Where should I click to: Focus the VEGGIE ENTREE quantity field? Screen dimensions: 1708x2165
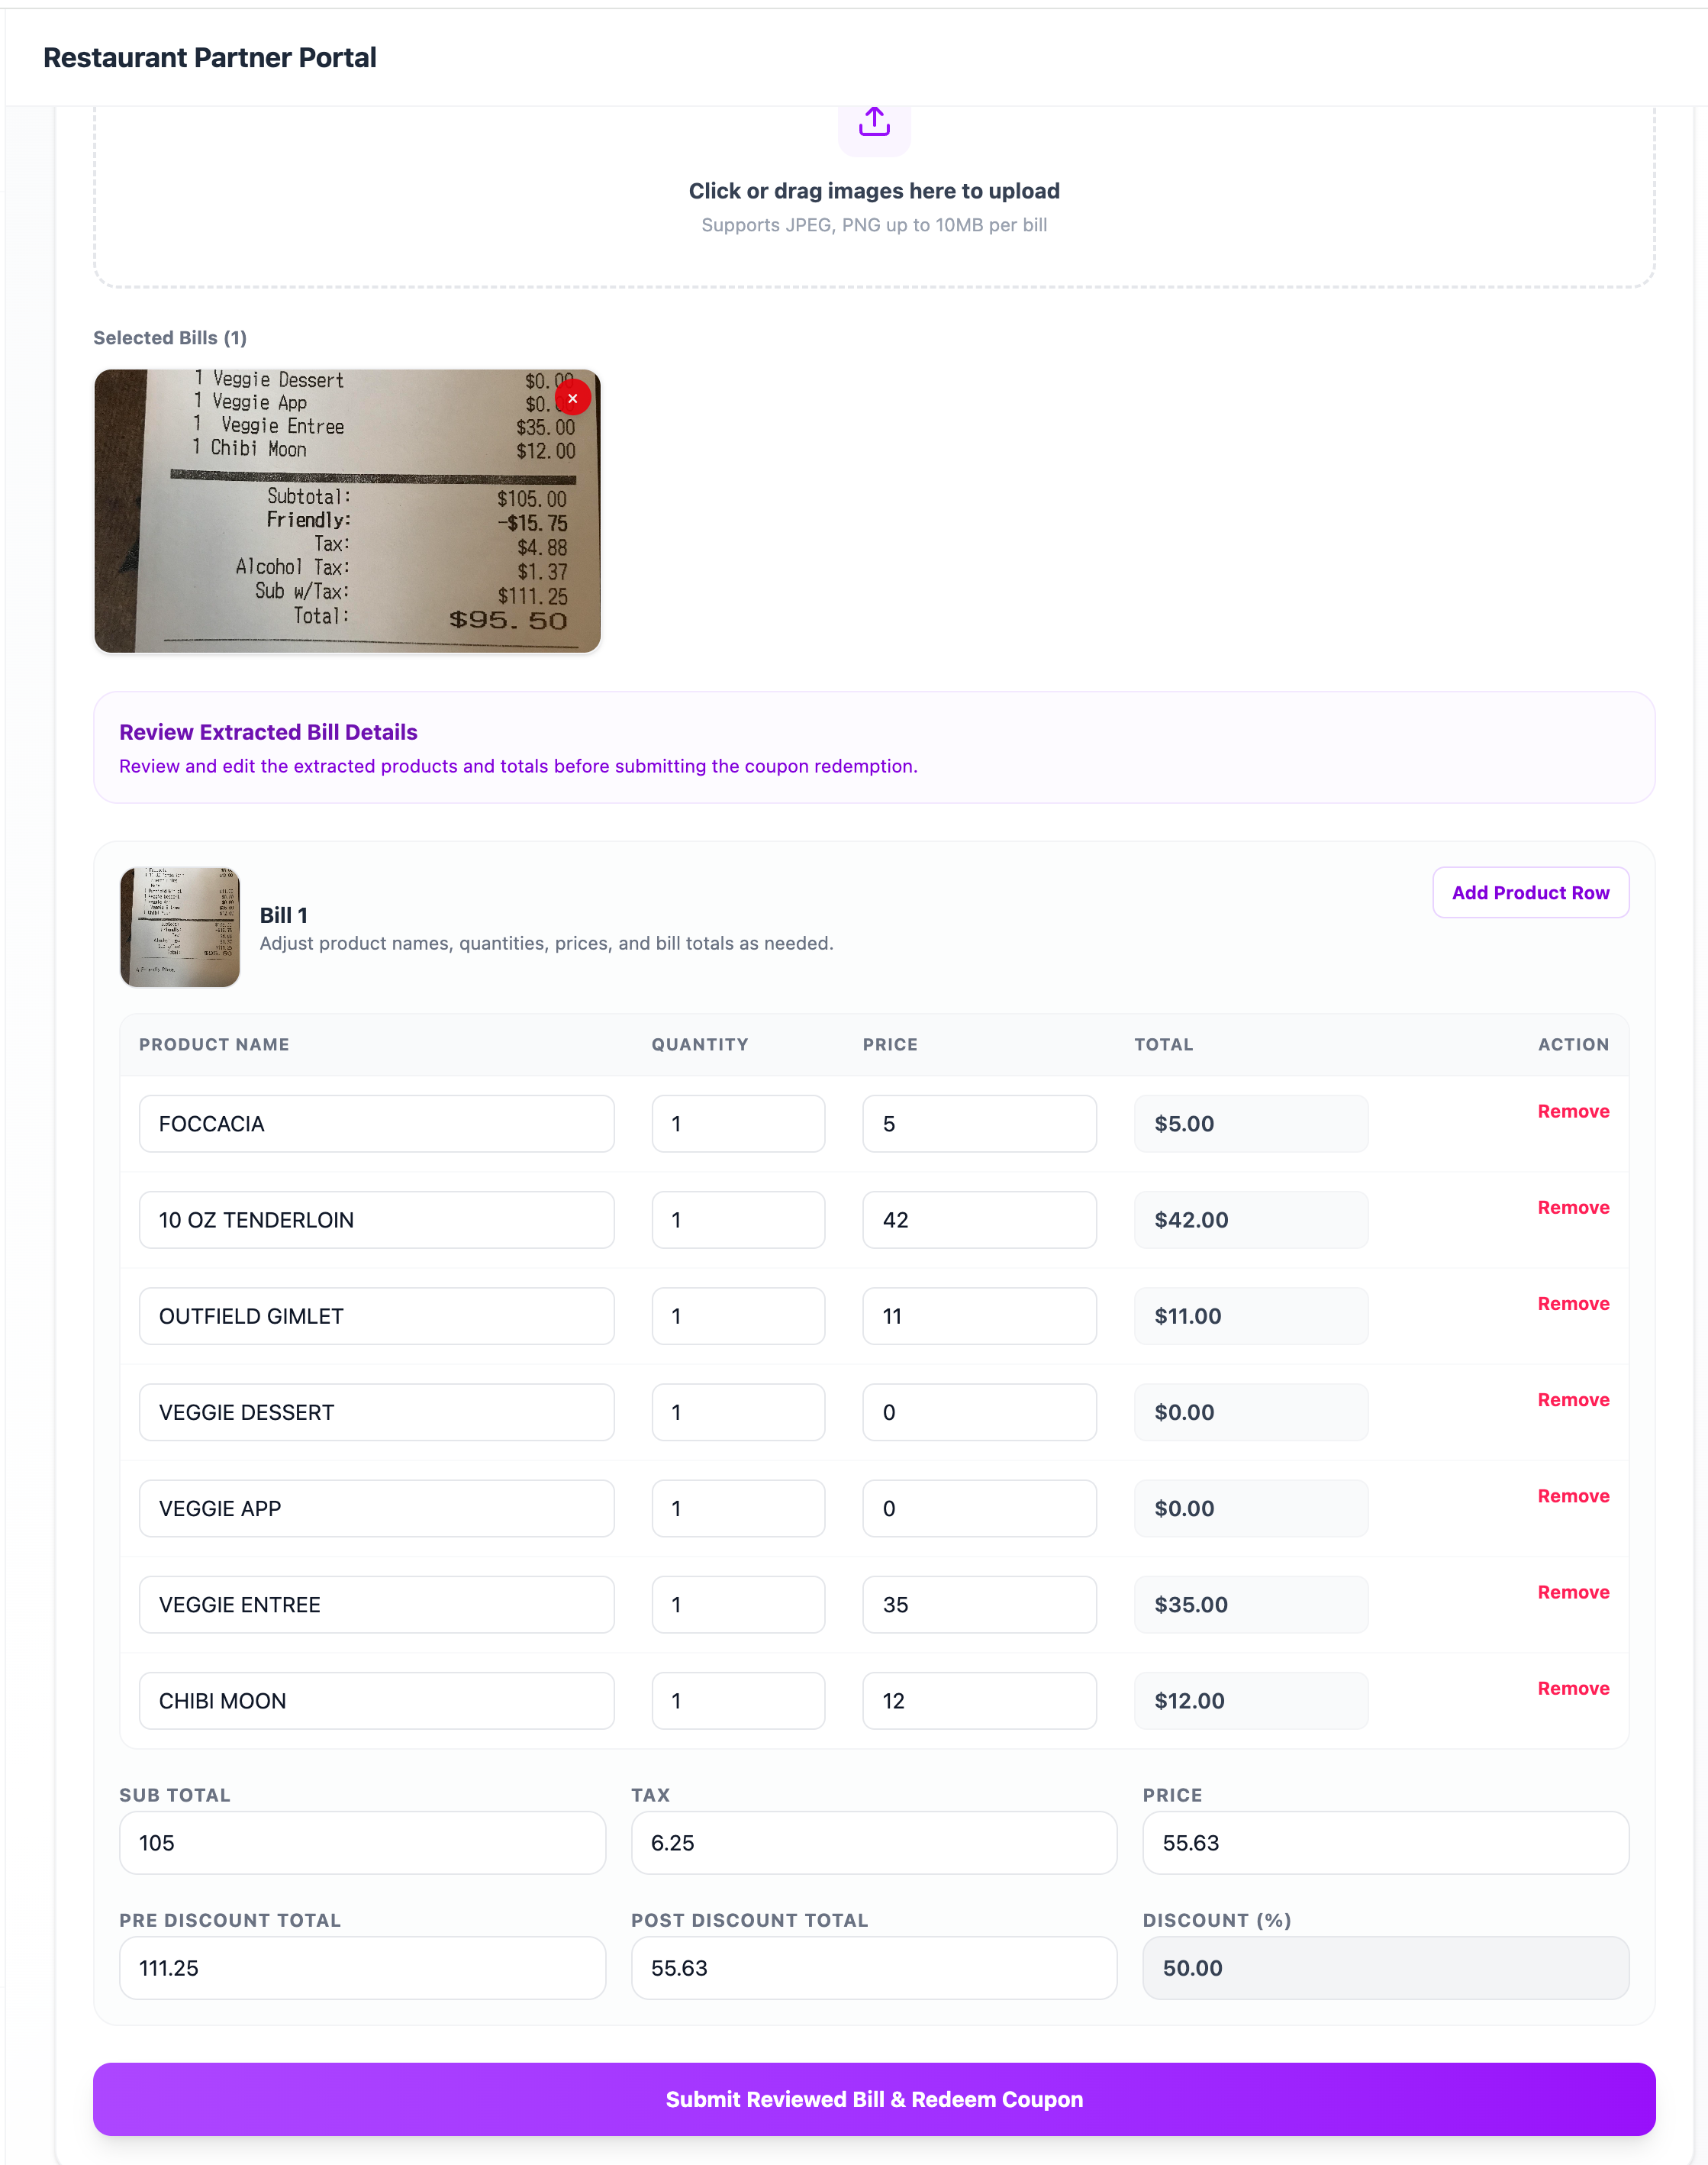click(738, 1604)
